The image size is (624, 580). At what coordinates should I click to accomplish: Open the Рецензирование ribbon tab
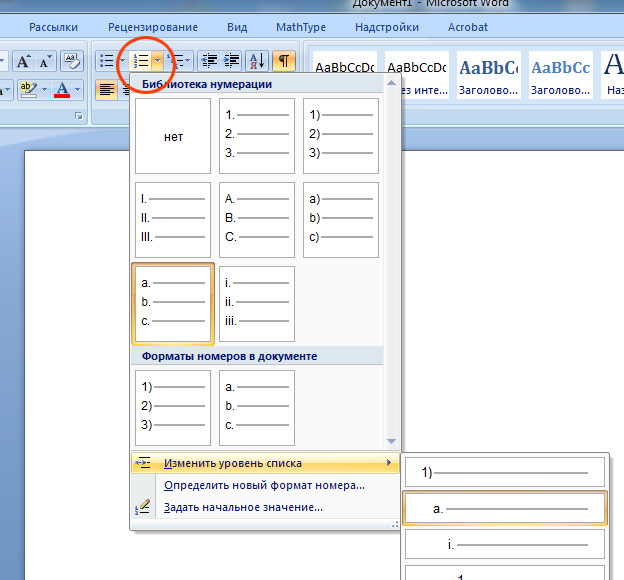point(153,27)
